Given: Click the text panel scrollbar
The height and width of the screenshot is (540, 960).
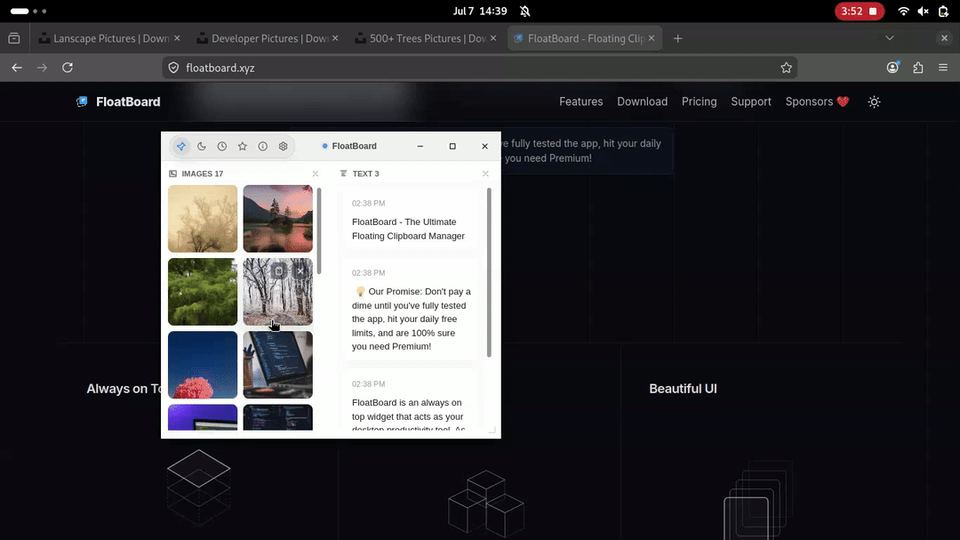Looking at the screenshot, I should [489, 272].
